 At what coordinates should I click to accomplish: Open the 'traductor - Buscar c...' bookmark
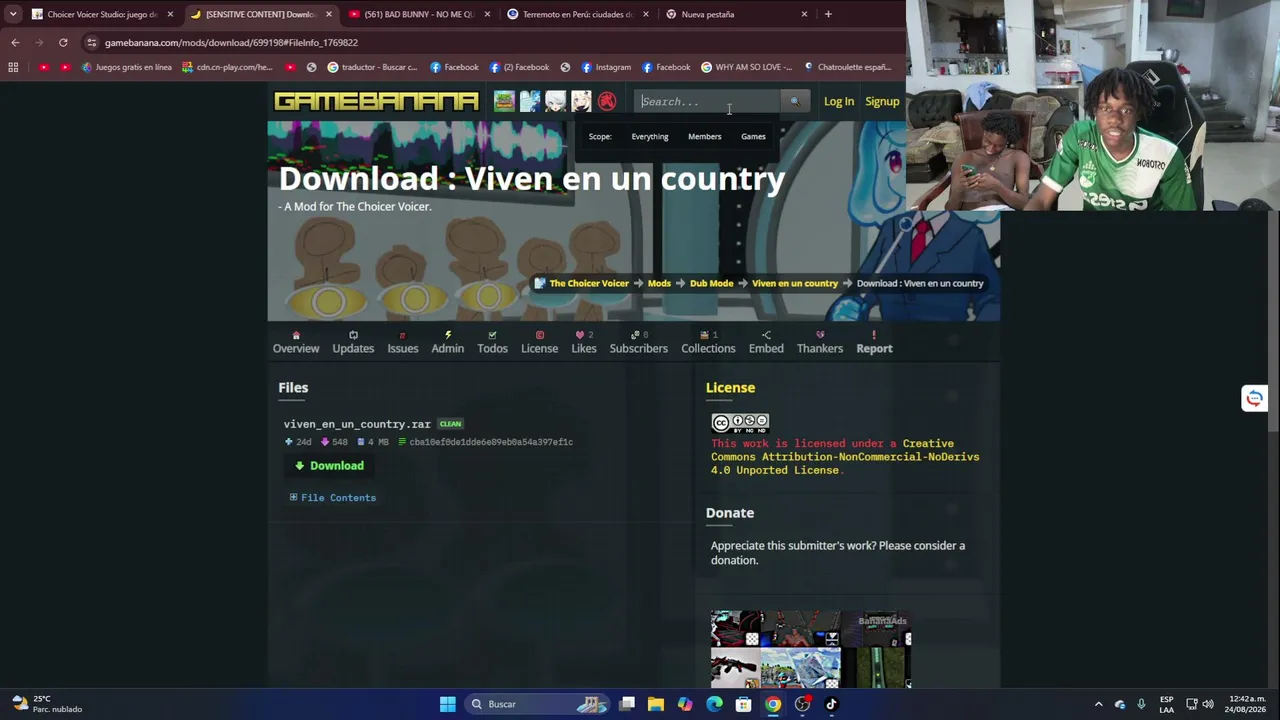click(372, 67)
